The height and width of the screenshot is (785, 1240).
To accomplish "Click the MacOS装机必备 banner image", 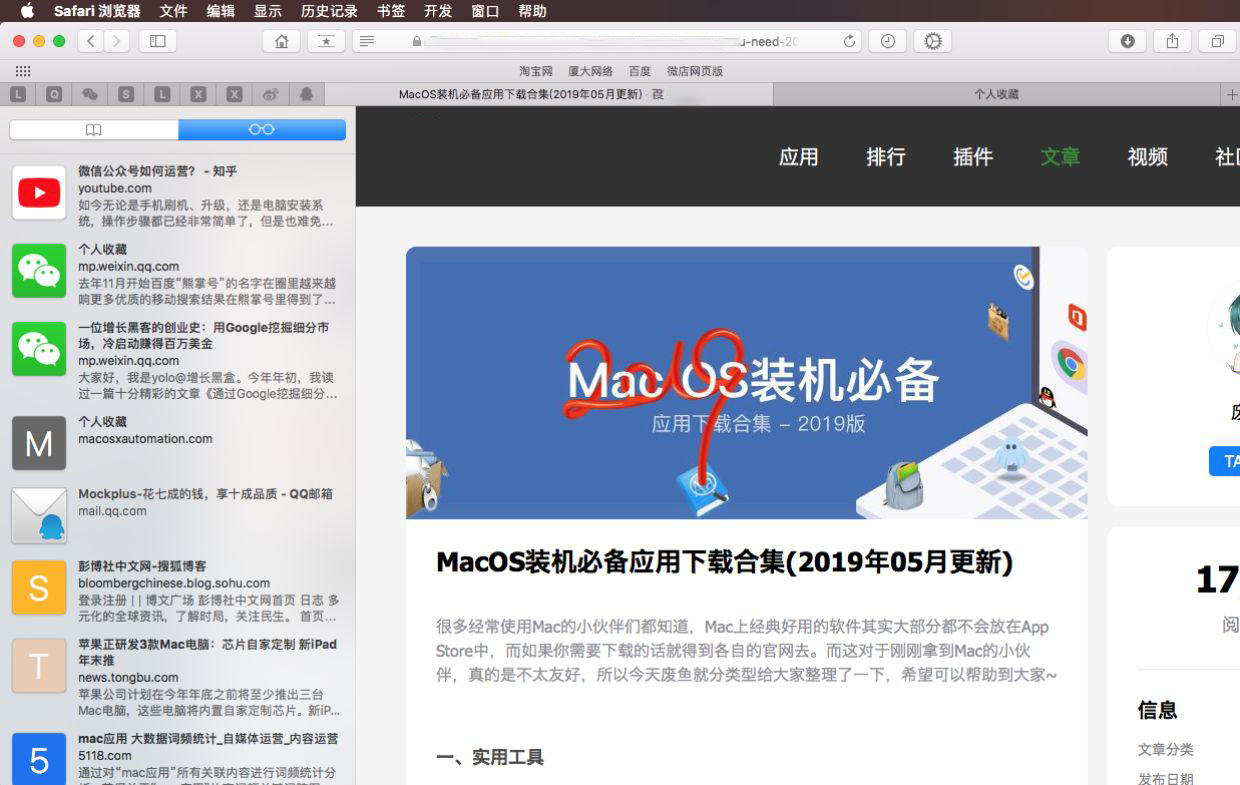I will pyautogui.click(x=747, y=383).
